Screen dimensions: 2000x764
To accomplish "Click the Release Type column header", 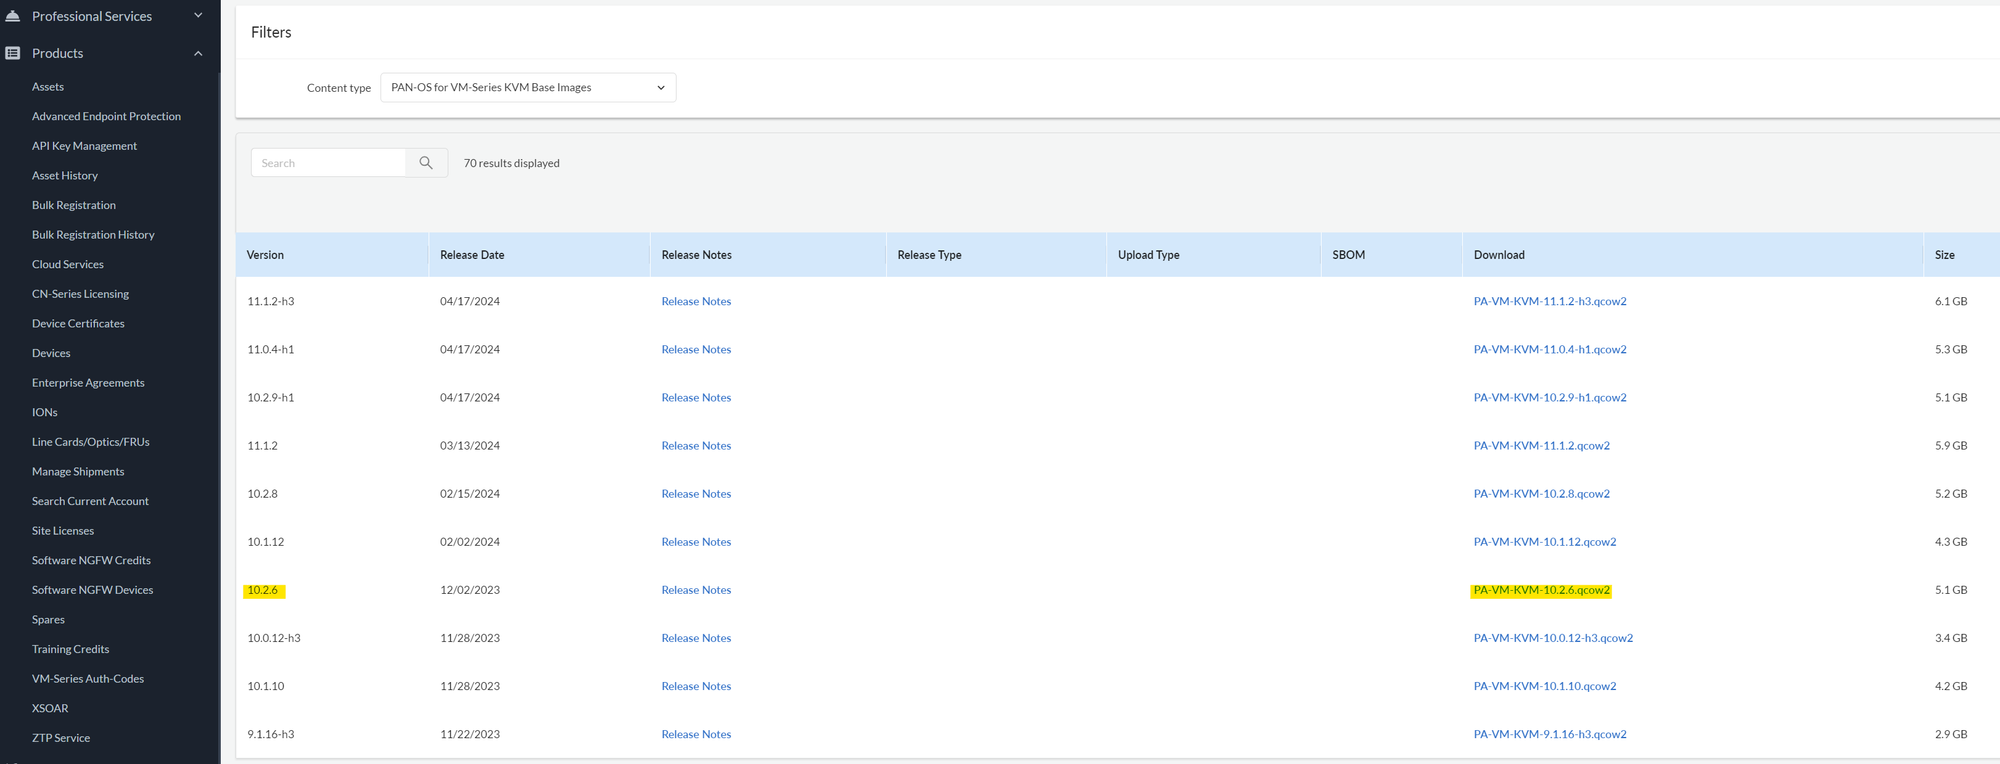I will pyautogui.click(x=930, y=255).
